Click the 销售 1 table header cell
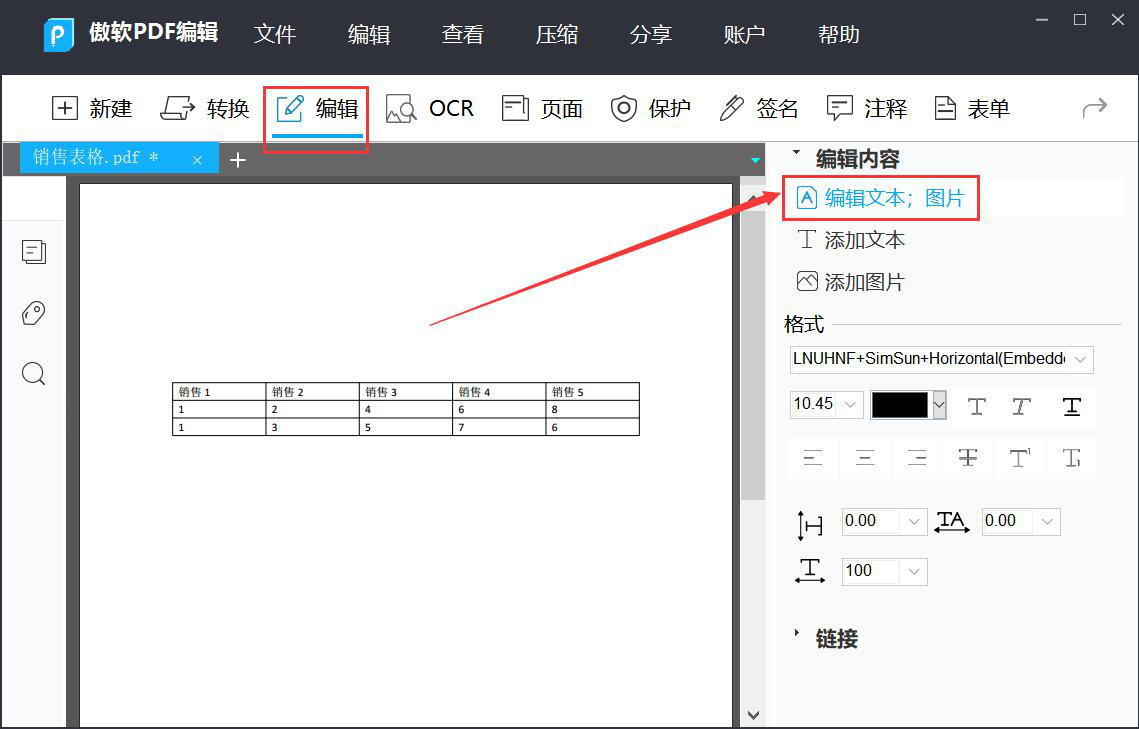 219,391
